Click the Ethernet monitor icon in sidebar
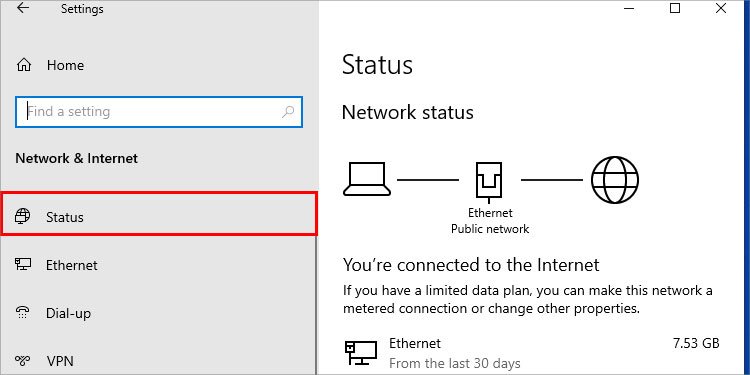The height and width of the screenshot is (375, 750). pos(23,265)
